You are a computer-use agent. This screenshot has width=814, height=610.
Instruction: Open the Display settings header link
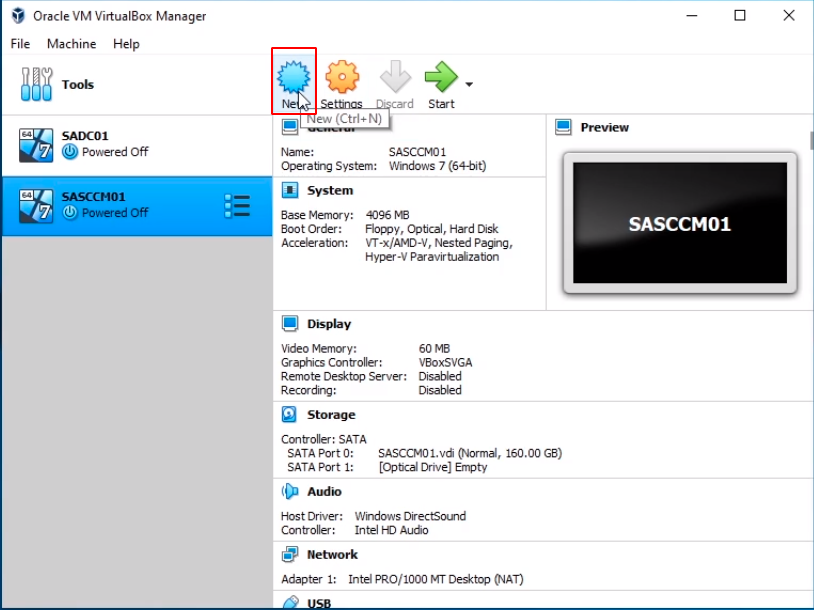329,324
